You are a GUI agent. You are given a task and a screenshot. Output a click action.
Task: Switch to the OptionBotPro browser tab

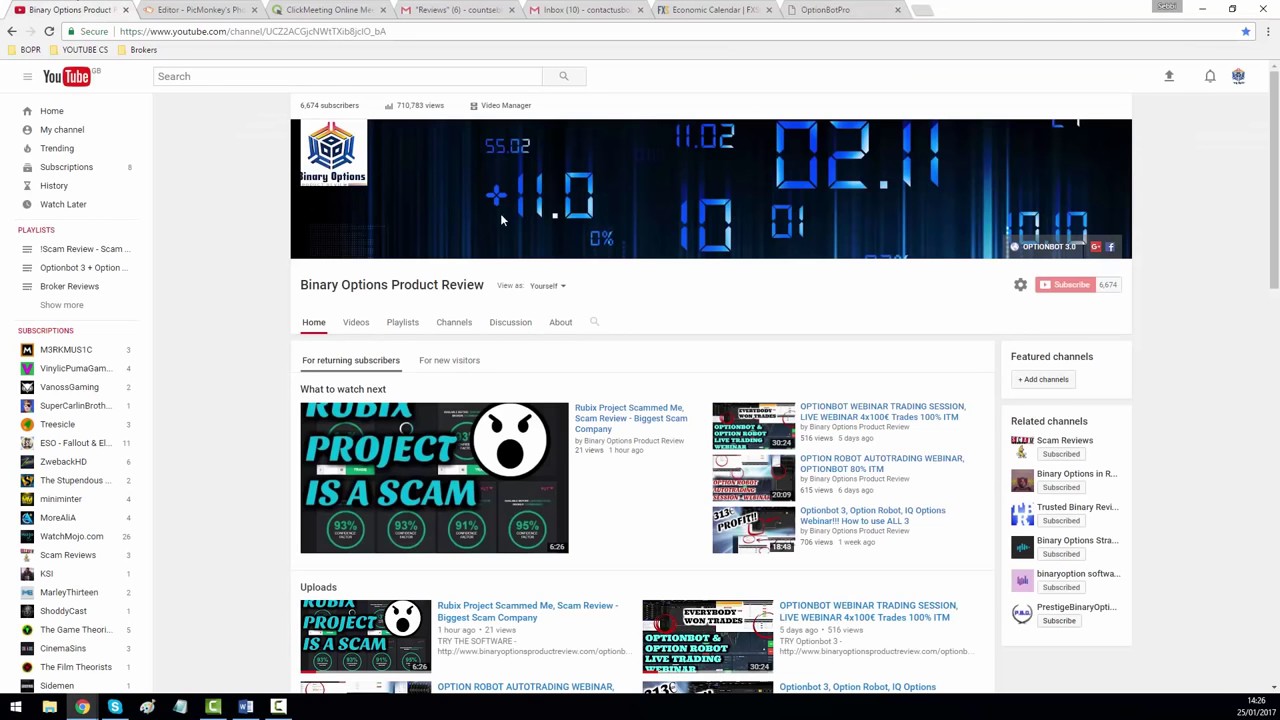click(841, 10)
